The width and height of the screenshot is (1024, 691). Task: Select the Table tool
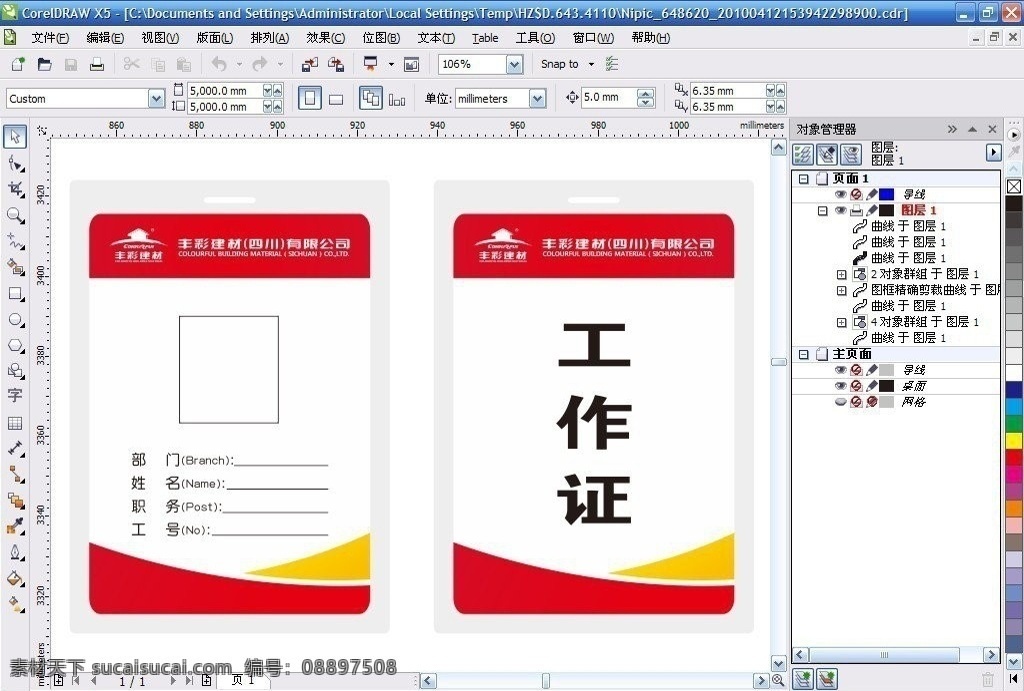[15, 423]
